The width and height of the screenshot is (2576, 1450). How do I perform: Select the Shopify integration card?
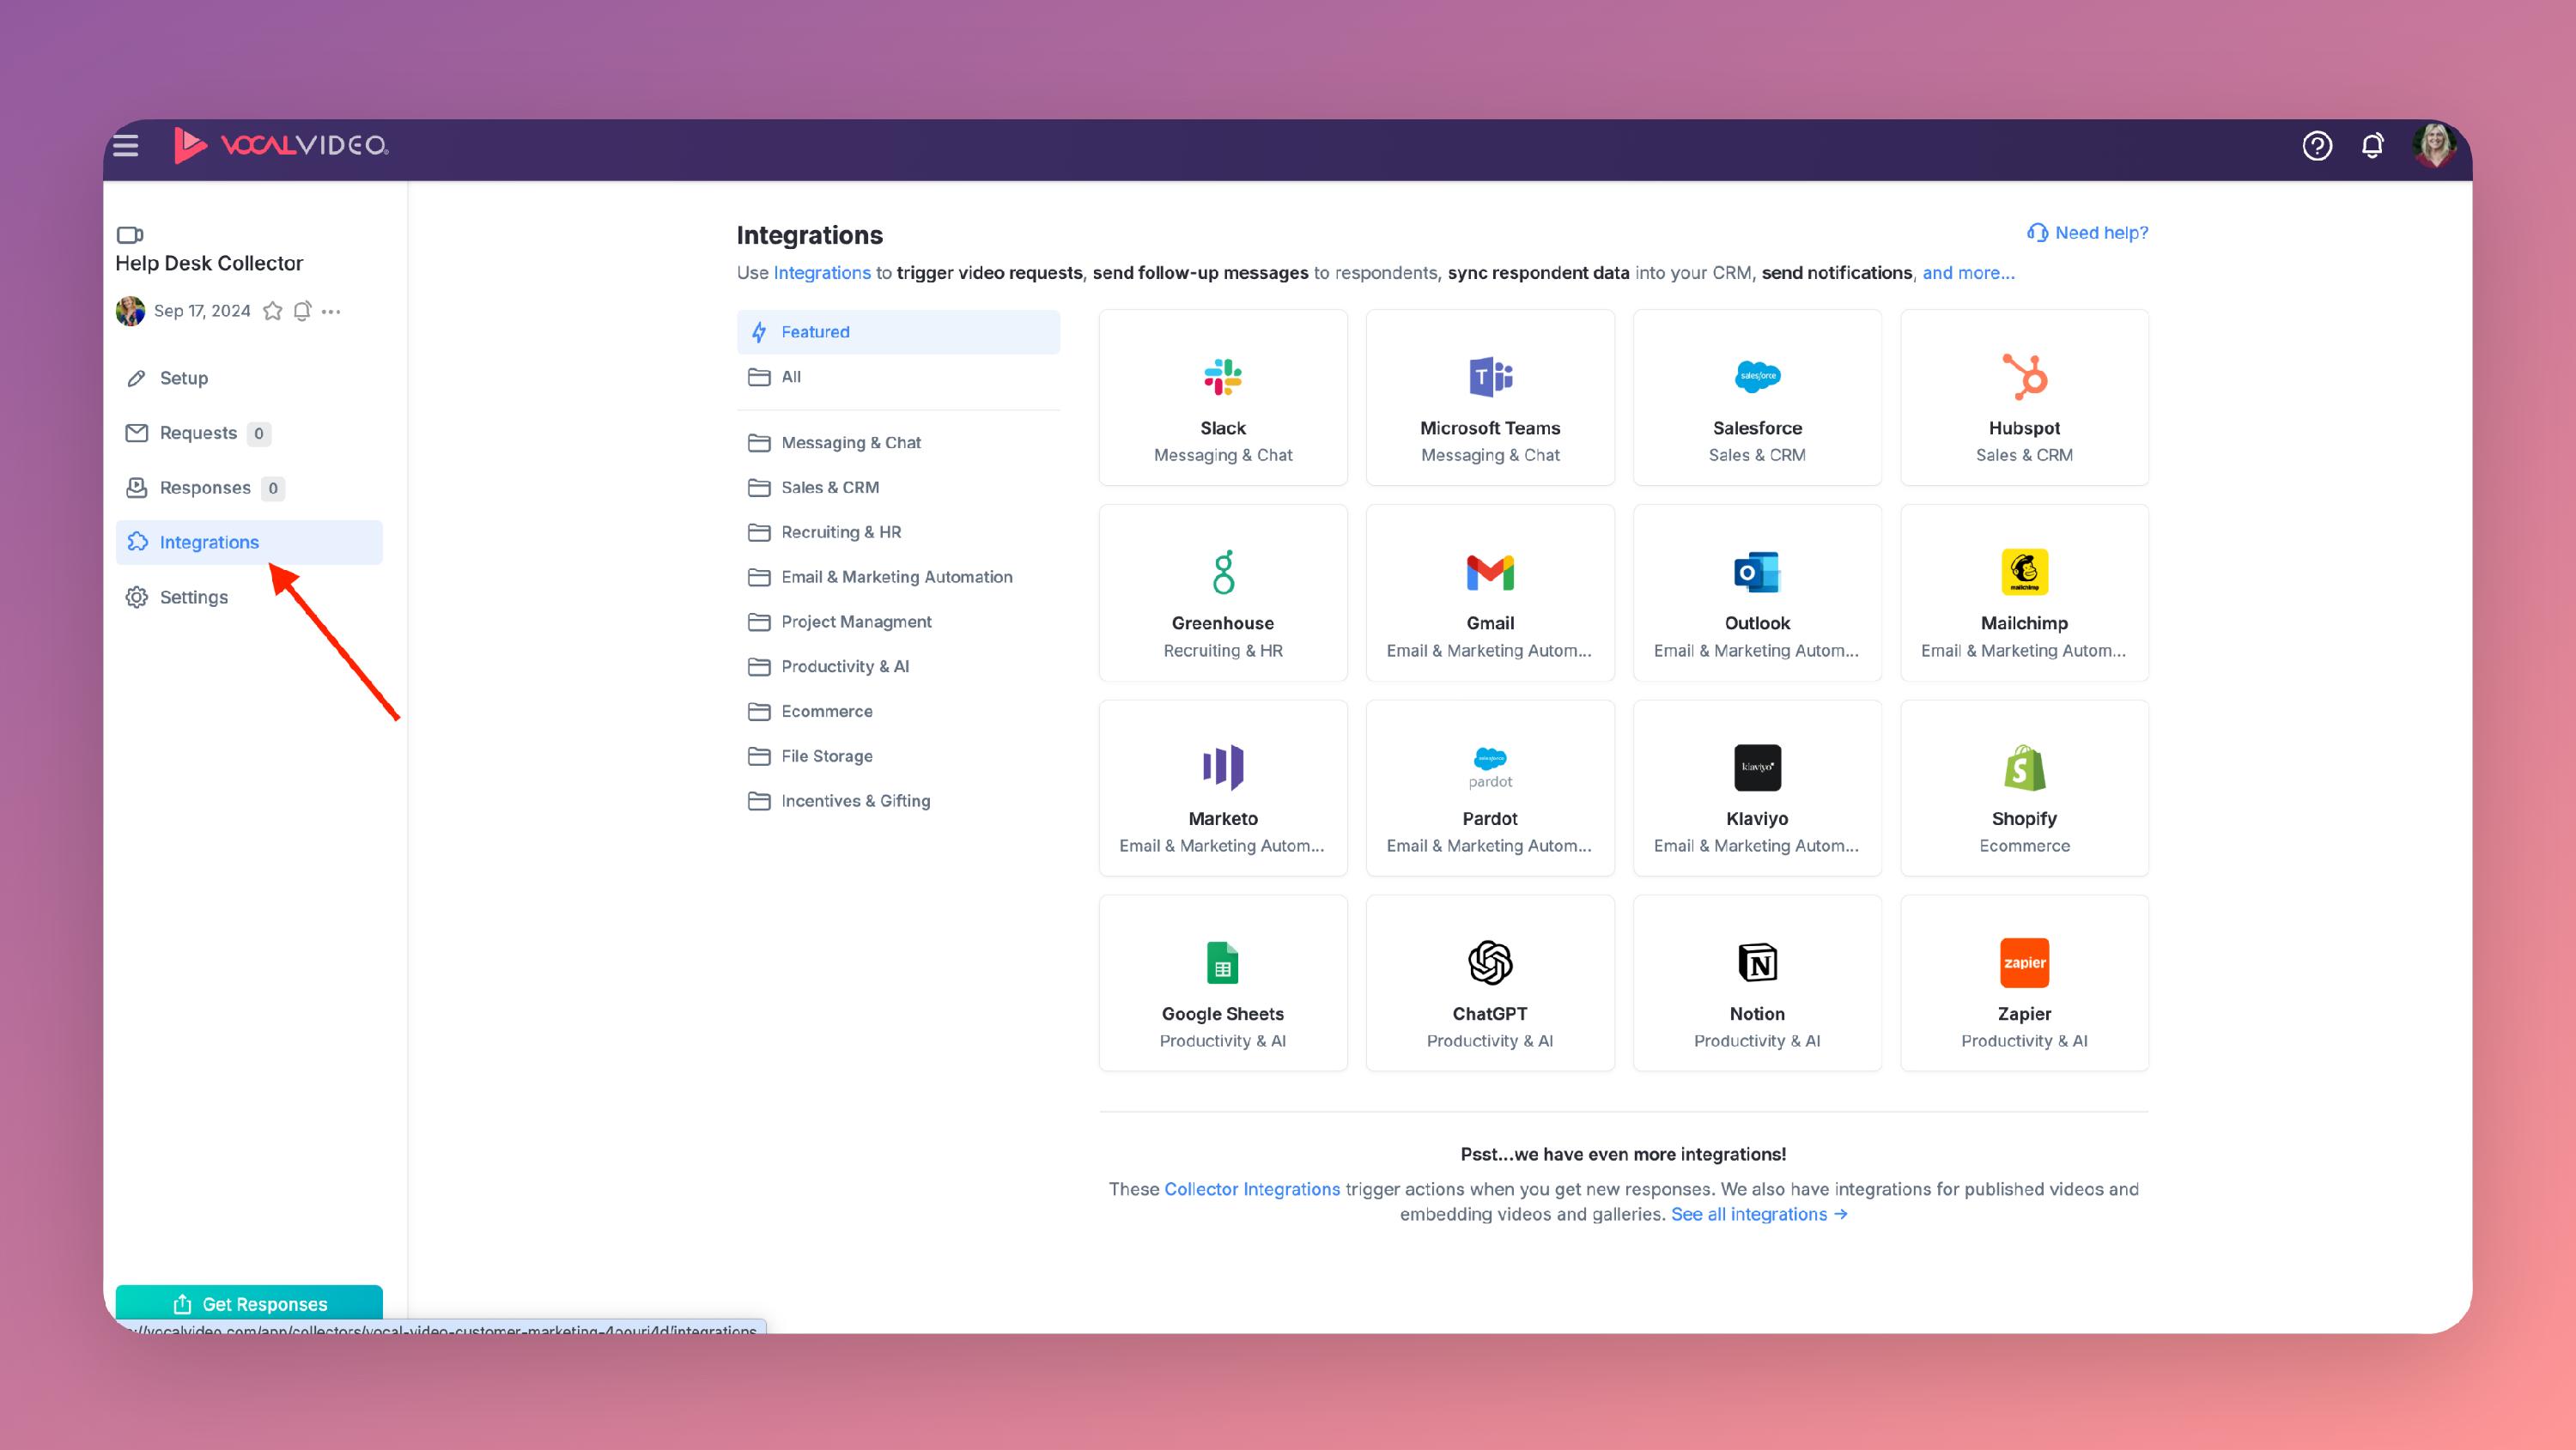coord(2023,788)
